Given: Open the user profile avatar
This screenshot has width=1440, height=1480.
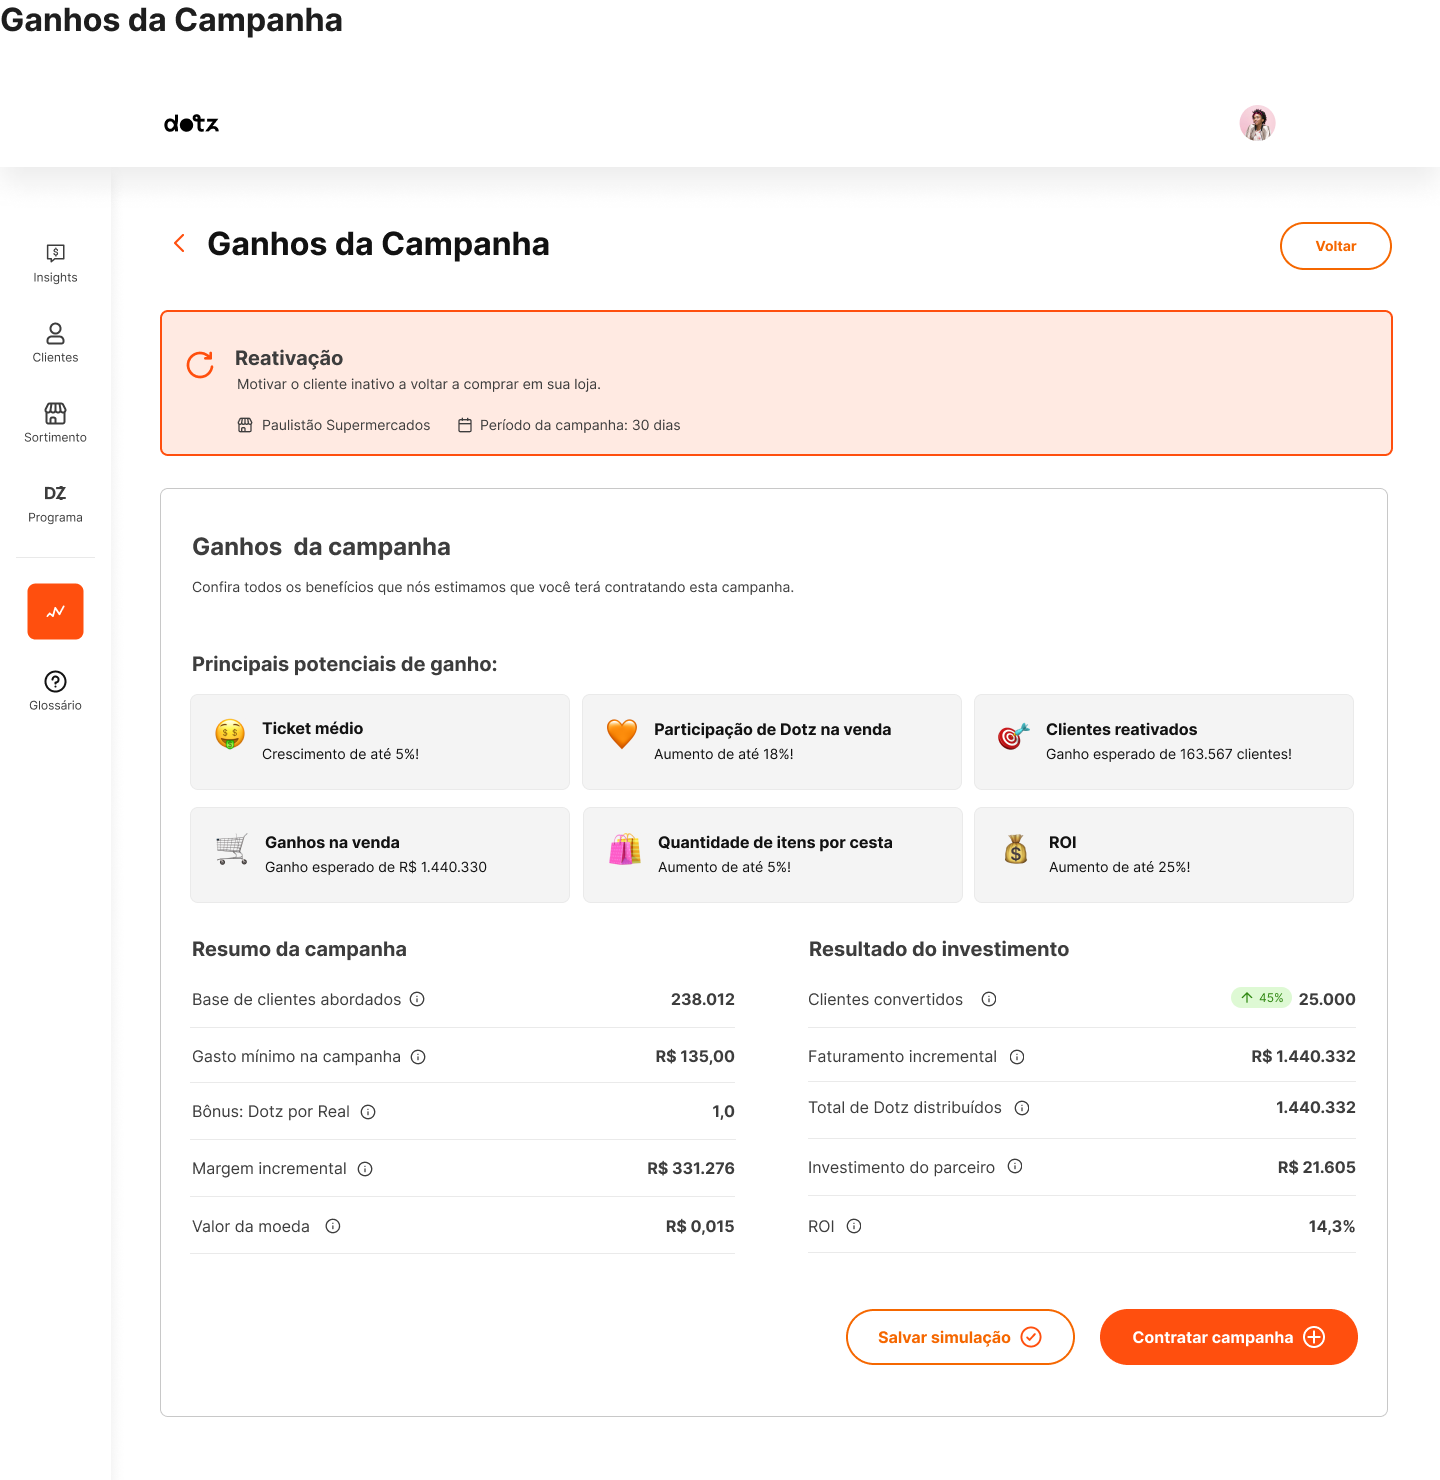Looking at the screenshot, I should point(1257,123).
